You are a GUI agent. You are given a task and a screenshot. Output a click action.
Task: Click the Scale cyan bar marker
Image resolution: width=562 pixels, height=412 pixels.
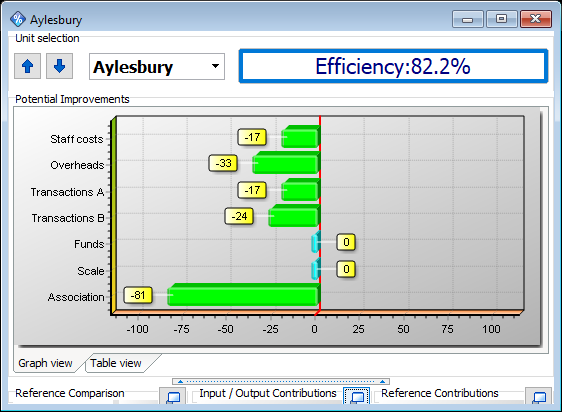(x=316, y=269)
